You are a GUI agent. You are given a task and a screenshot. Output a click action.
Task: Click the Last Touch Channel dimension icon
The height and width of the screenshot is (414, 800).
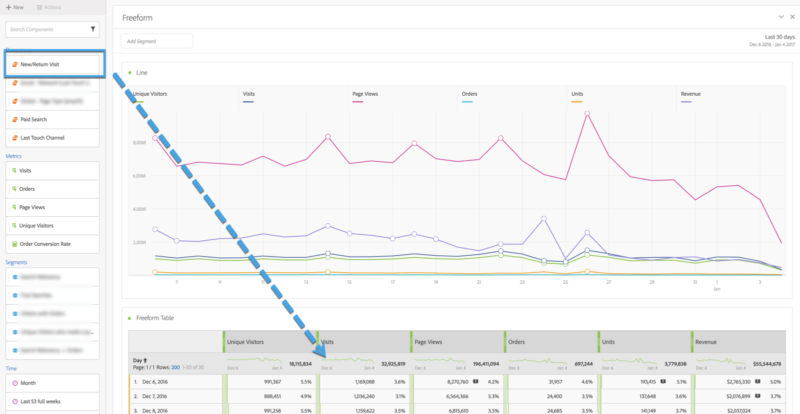click(x=15, y=138)
